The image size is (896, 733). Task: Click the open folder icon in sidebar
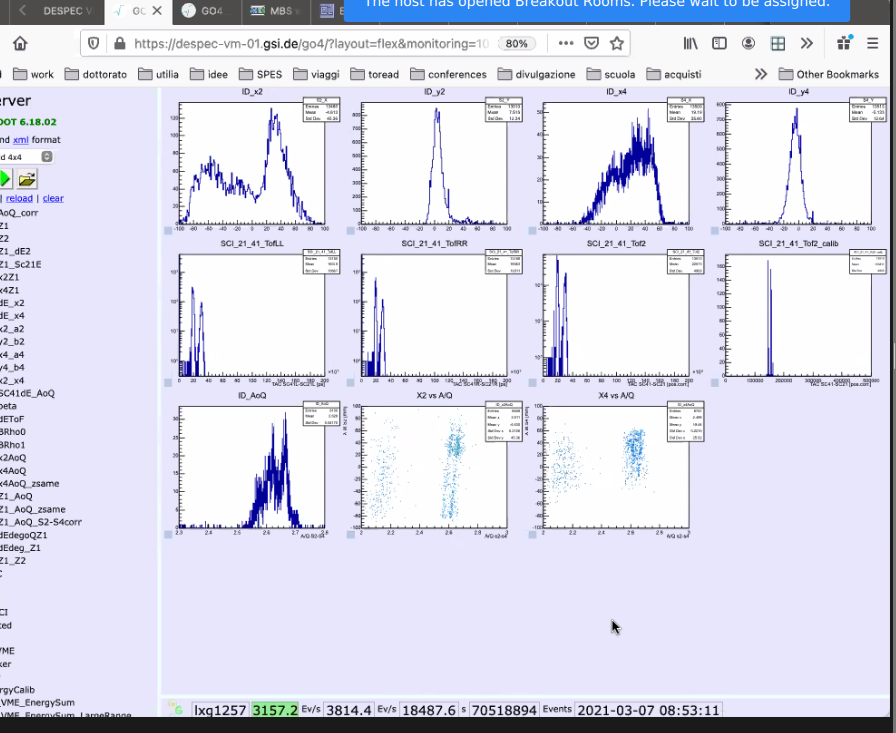point(27,179)
